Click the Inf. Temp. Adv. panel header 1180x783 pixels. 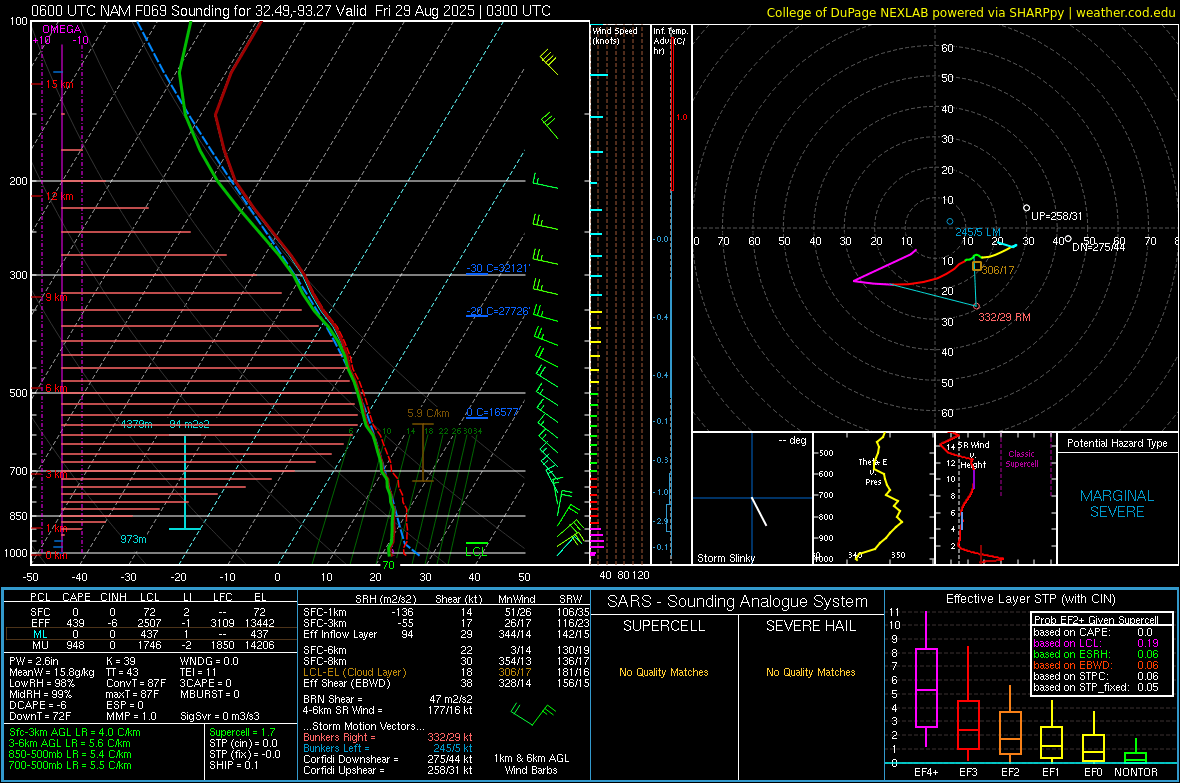pyautogui.click(x=671, y=41)
